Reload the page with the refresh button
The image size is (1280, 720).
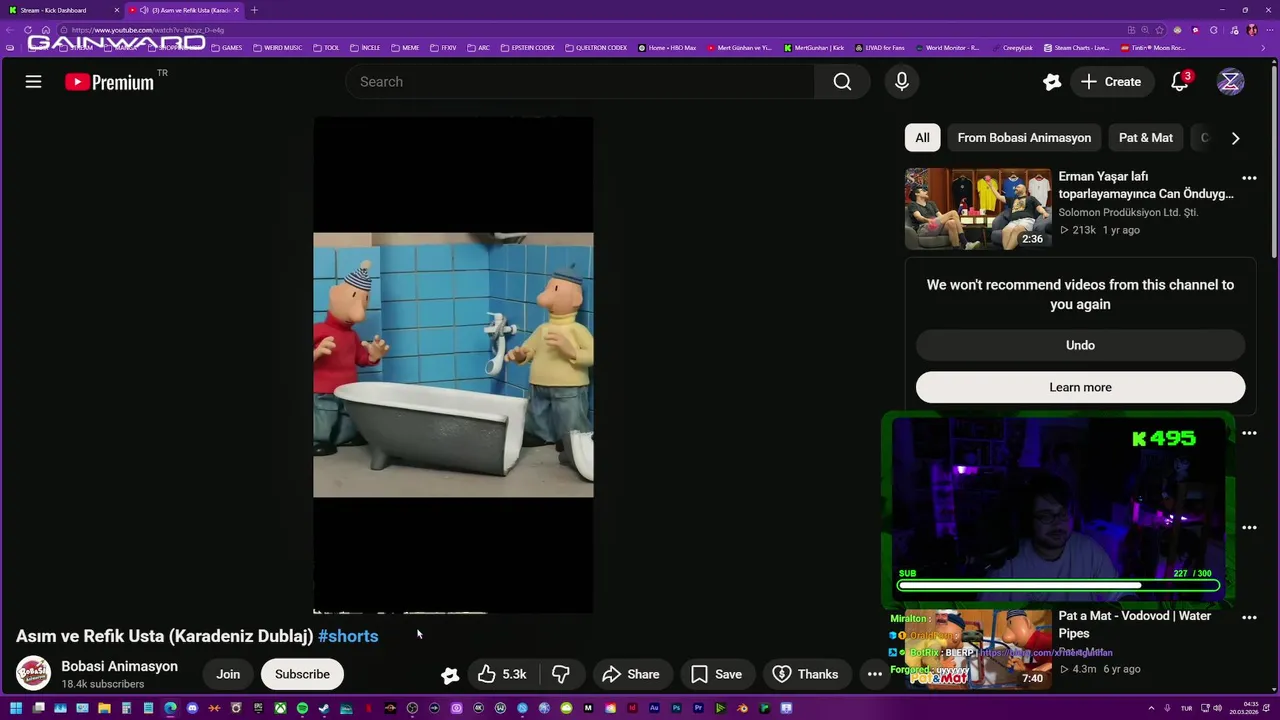pyautogui.click(x=28, y=30)
